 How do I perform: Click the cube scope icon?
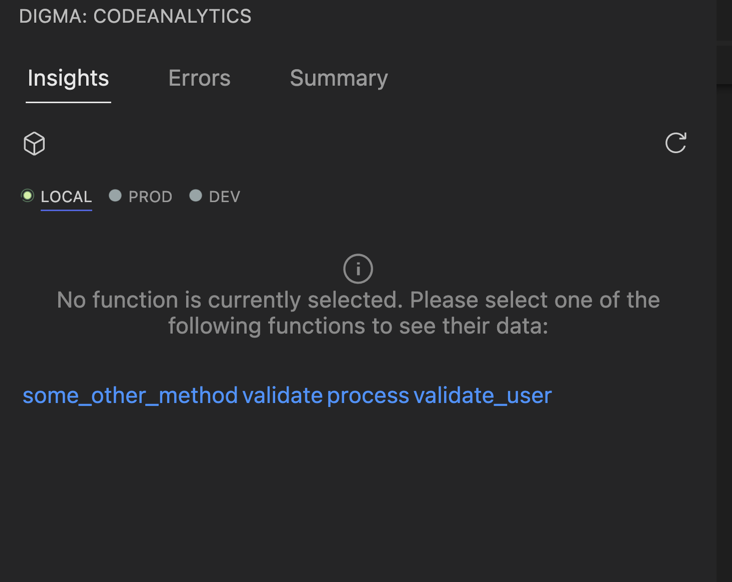34,143
